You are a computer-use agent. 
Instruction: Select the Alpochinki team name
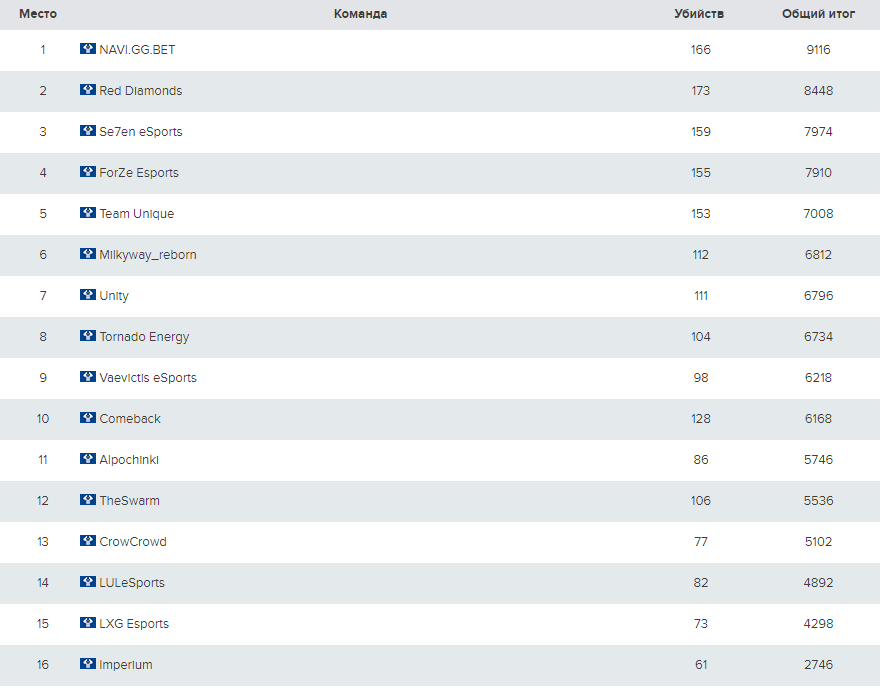point(129,460)
